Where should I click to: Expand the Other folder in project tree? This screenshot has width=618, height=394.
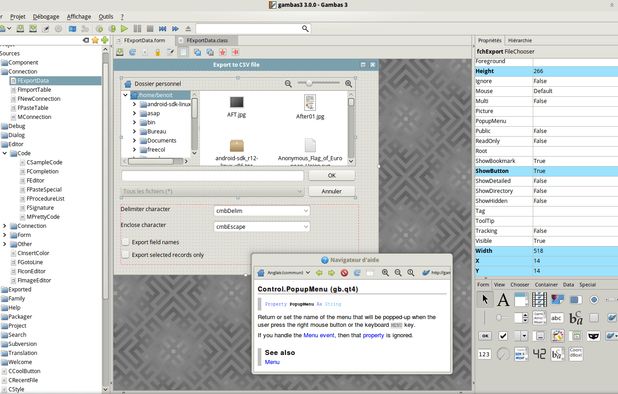coord(5,244)
